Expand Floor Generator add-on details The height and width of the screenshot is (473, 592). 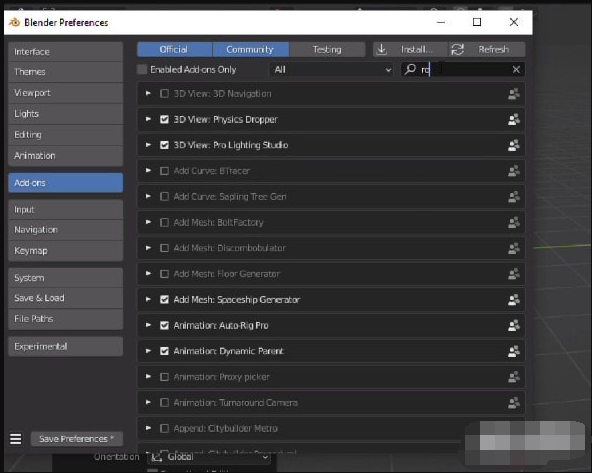[x=148, y=274]
